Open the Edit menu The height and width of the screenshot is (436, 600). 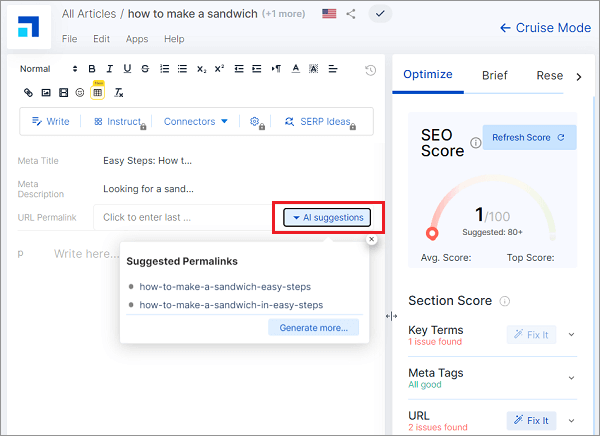coord(101,39)
